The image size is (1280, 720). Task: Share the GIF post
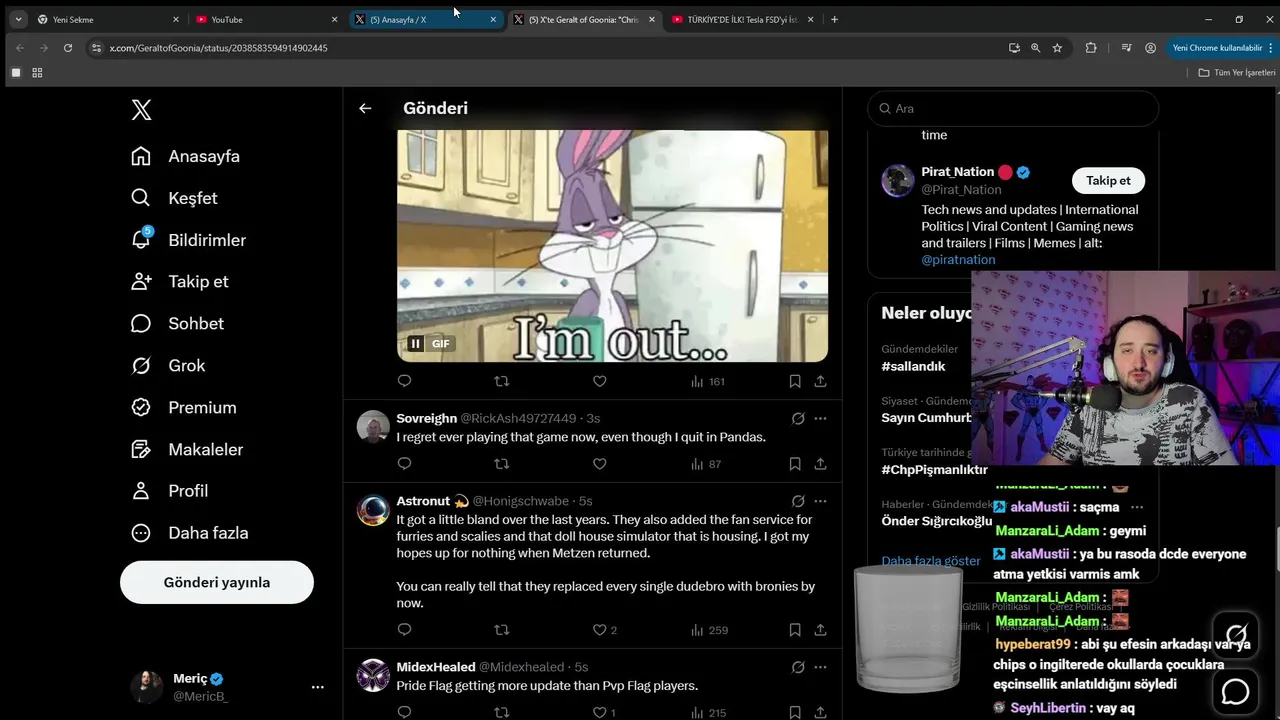coord(820,381)
